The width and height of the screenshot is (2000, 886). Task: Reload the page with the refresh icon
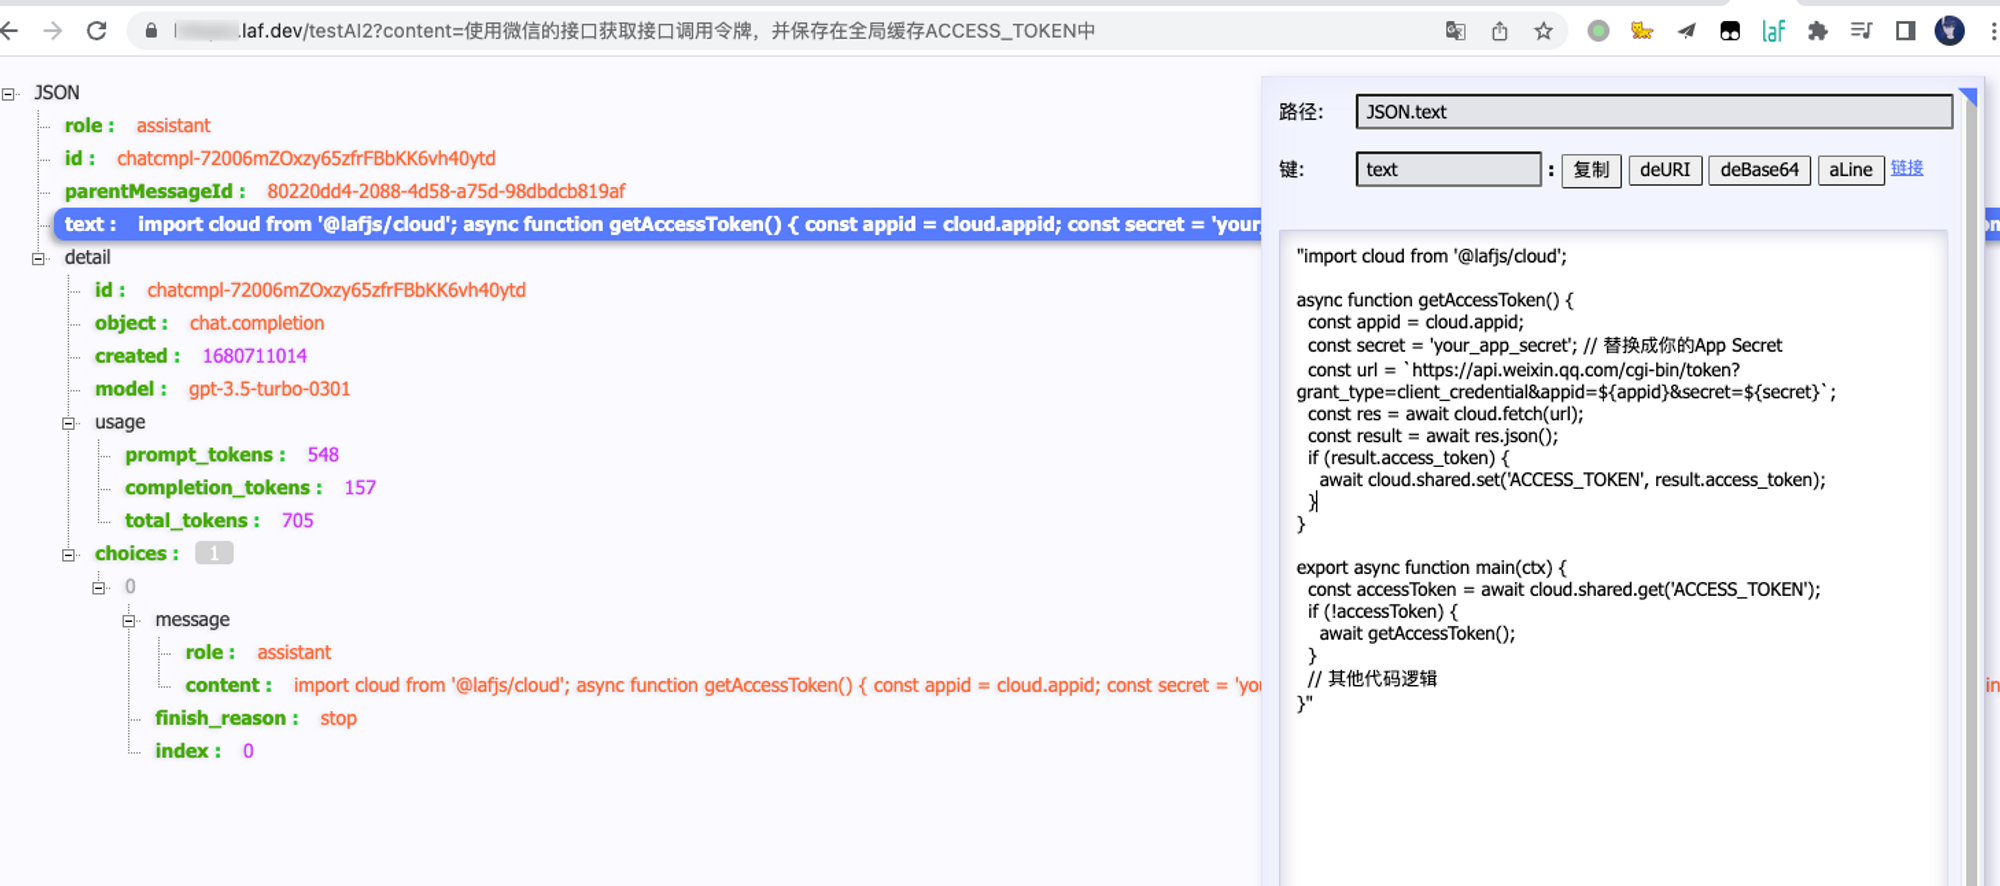[x=97, y=31]
